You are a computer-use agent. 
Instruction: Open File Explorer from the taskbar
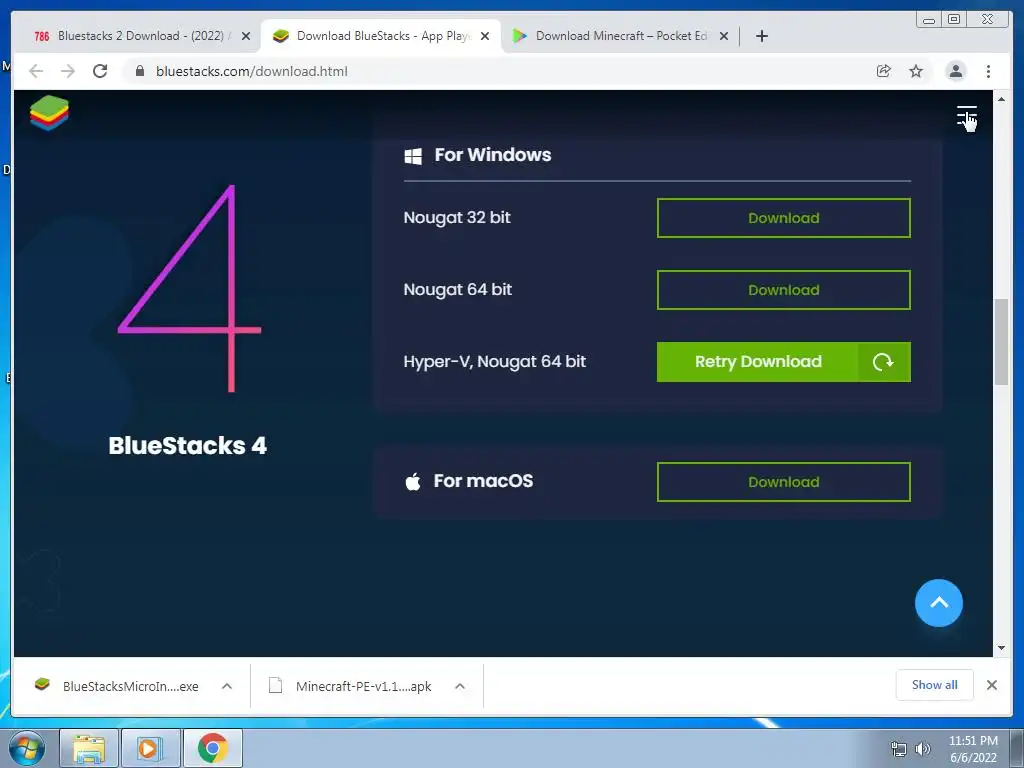tap(89, 748)
